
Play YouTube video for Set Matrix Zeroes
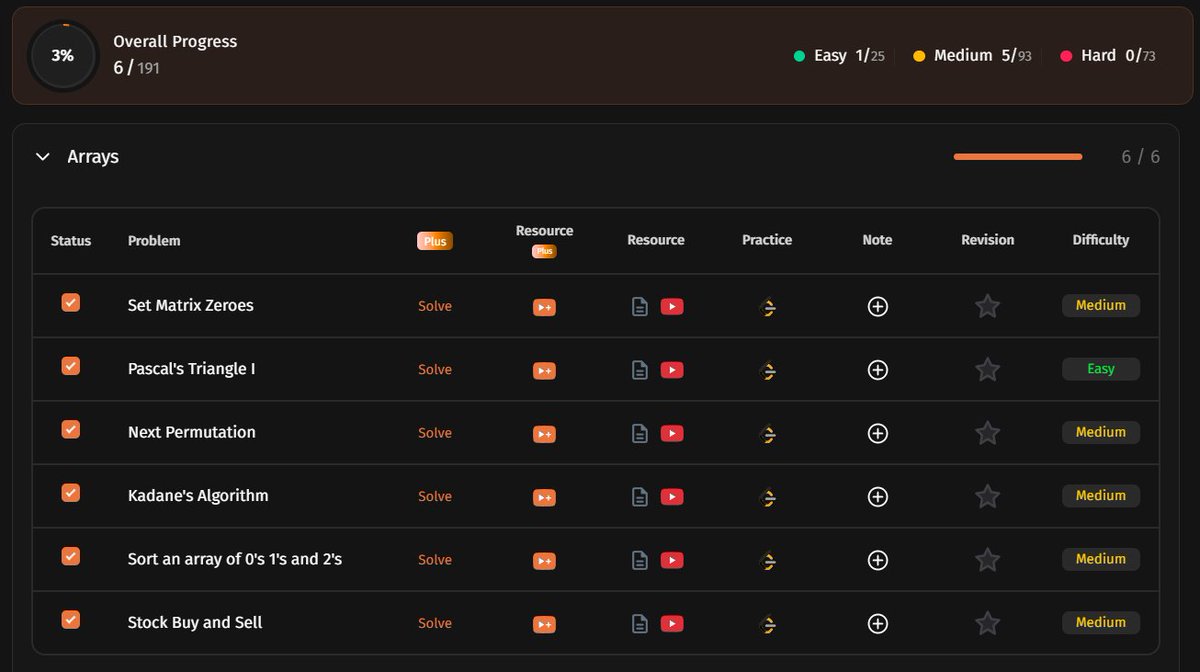point(672,307)
